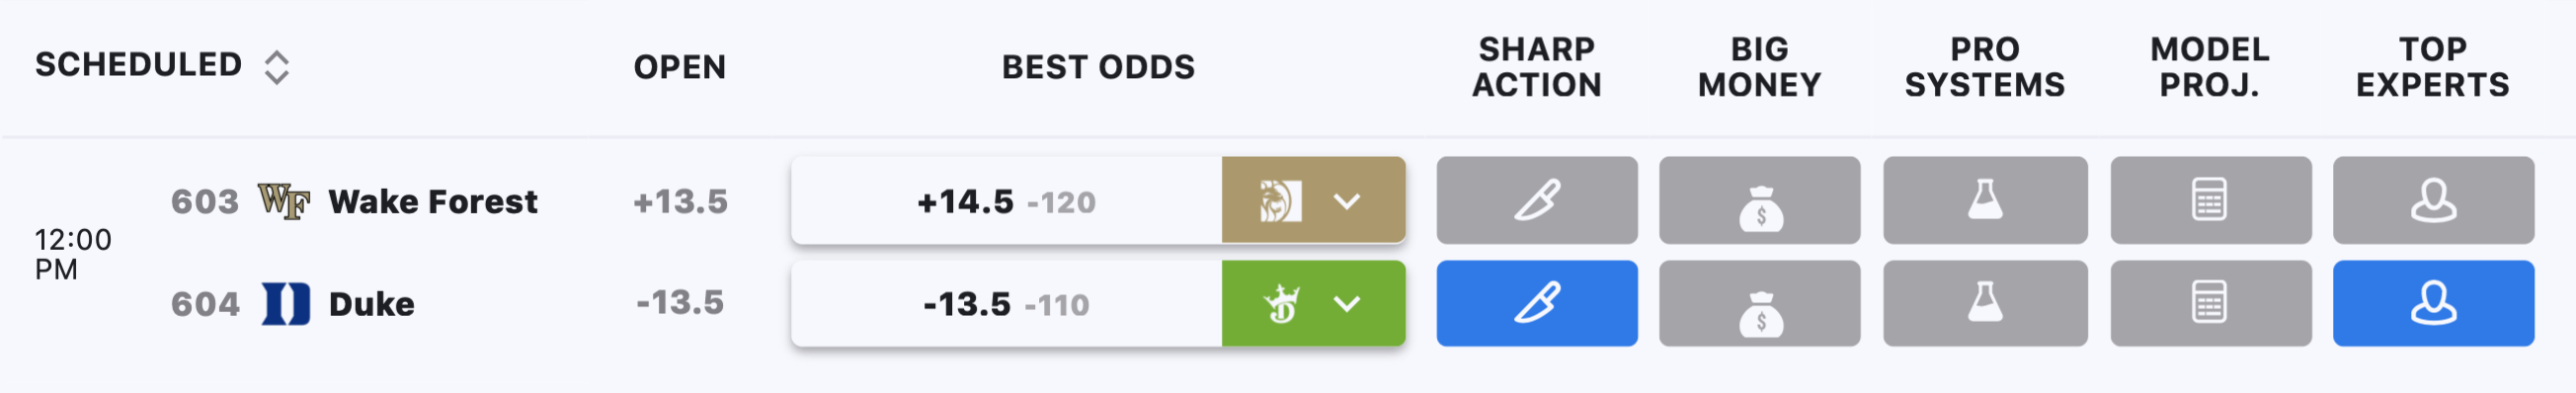Open the Duke team link
This screenshot has height=393, width=2576.
(372, 304)
